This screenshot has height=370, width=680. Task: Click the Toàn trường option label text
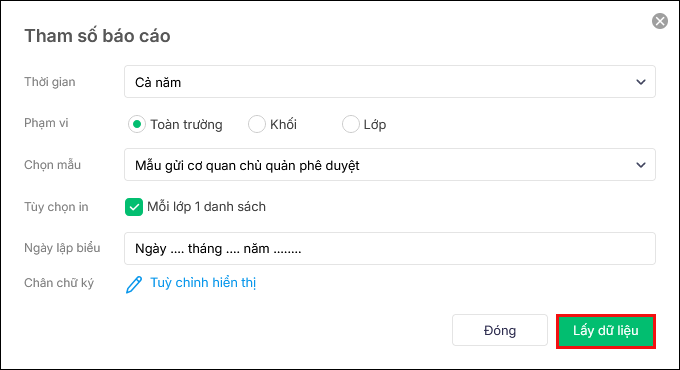pos(186,125)
